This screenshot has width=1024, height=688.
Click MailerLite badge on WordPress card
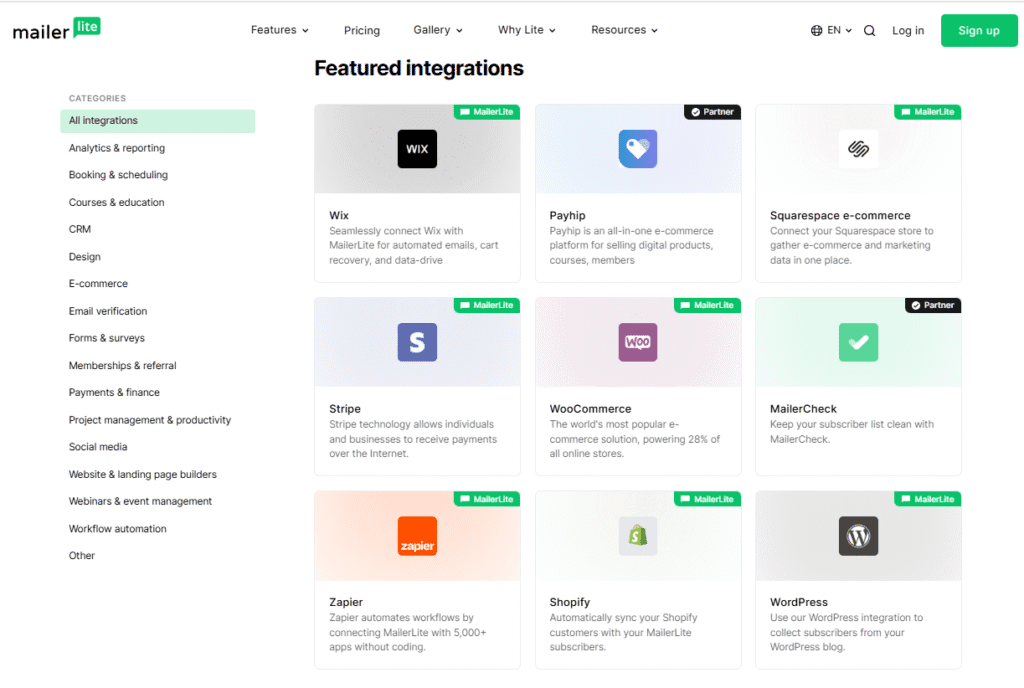[927, 499]
